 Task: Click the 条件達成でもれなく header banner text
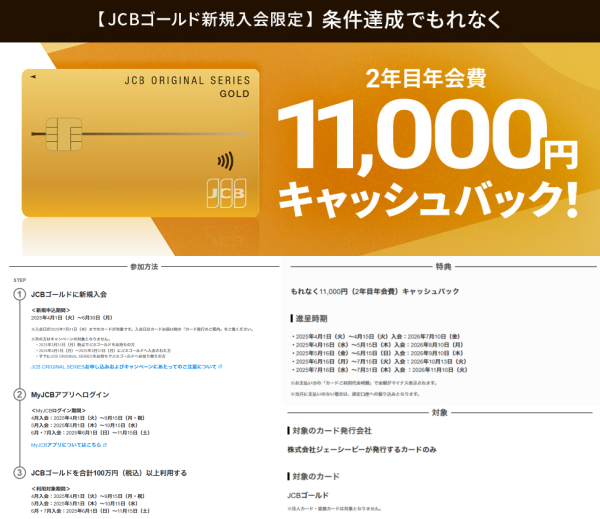click(x=412, y=20)
